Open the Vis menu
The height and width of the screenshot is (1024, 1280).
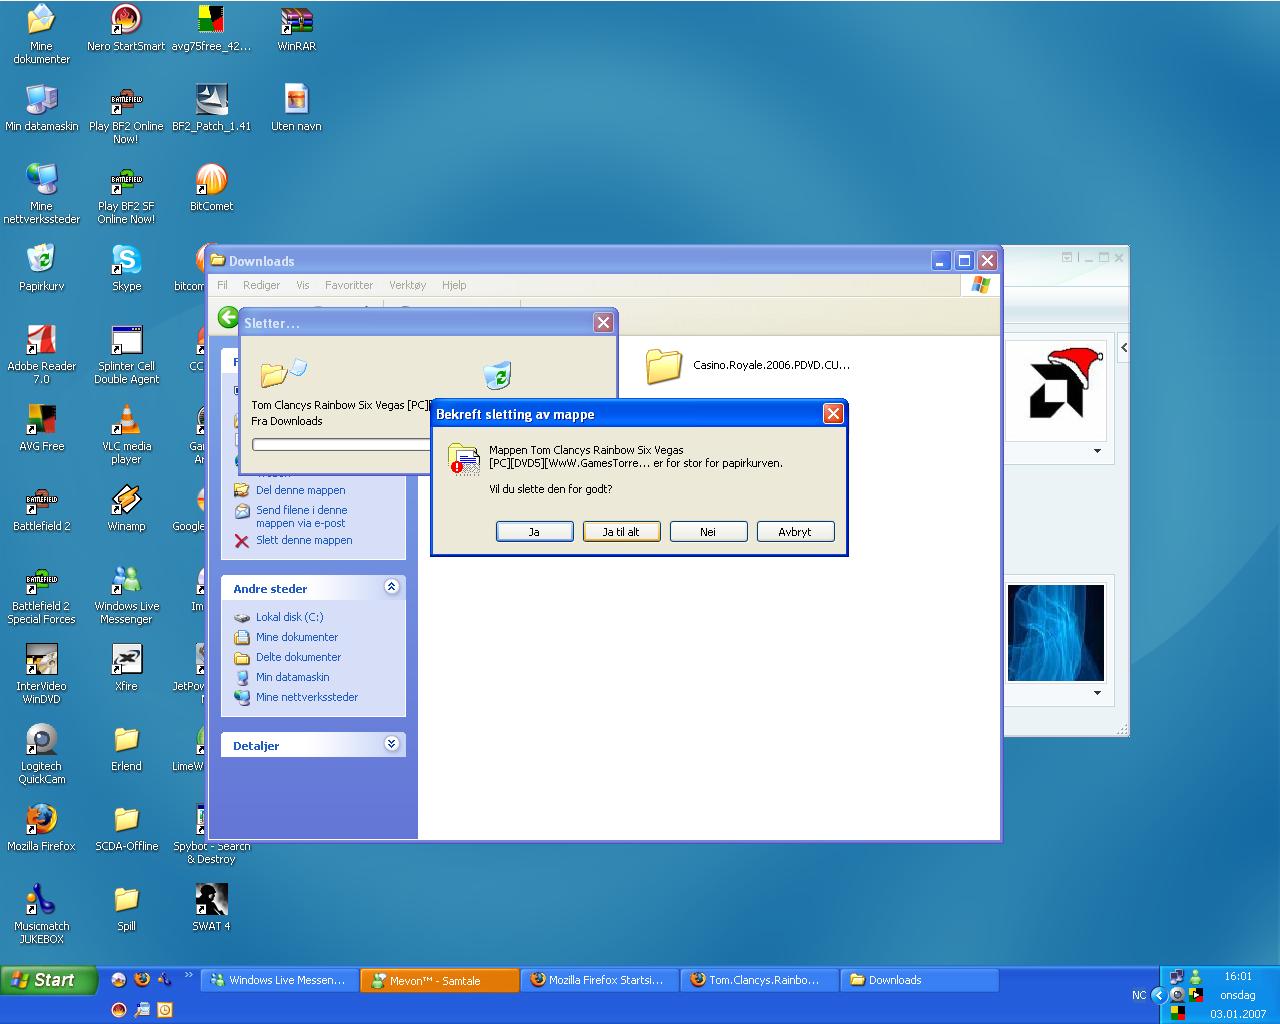click(x=303, y=285)
